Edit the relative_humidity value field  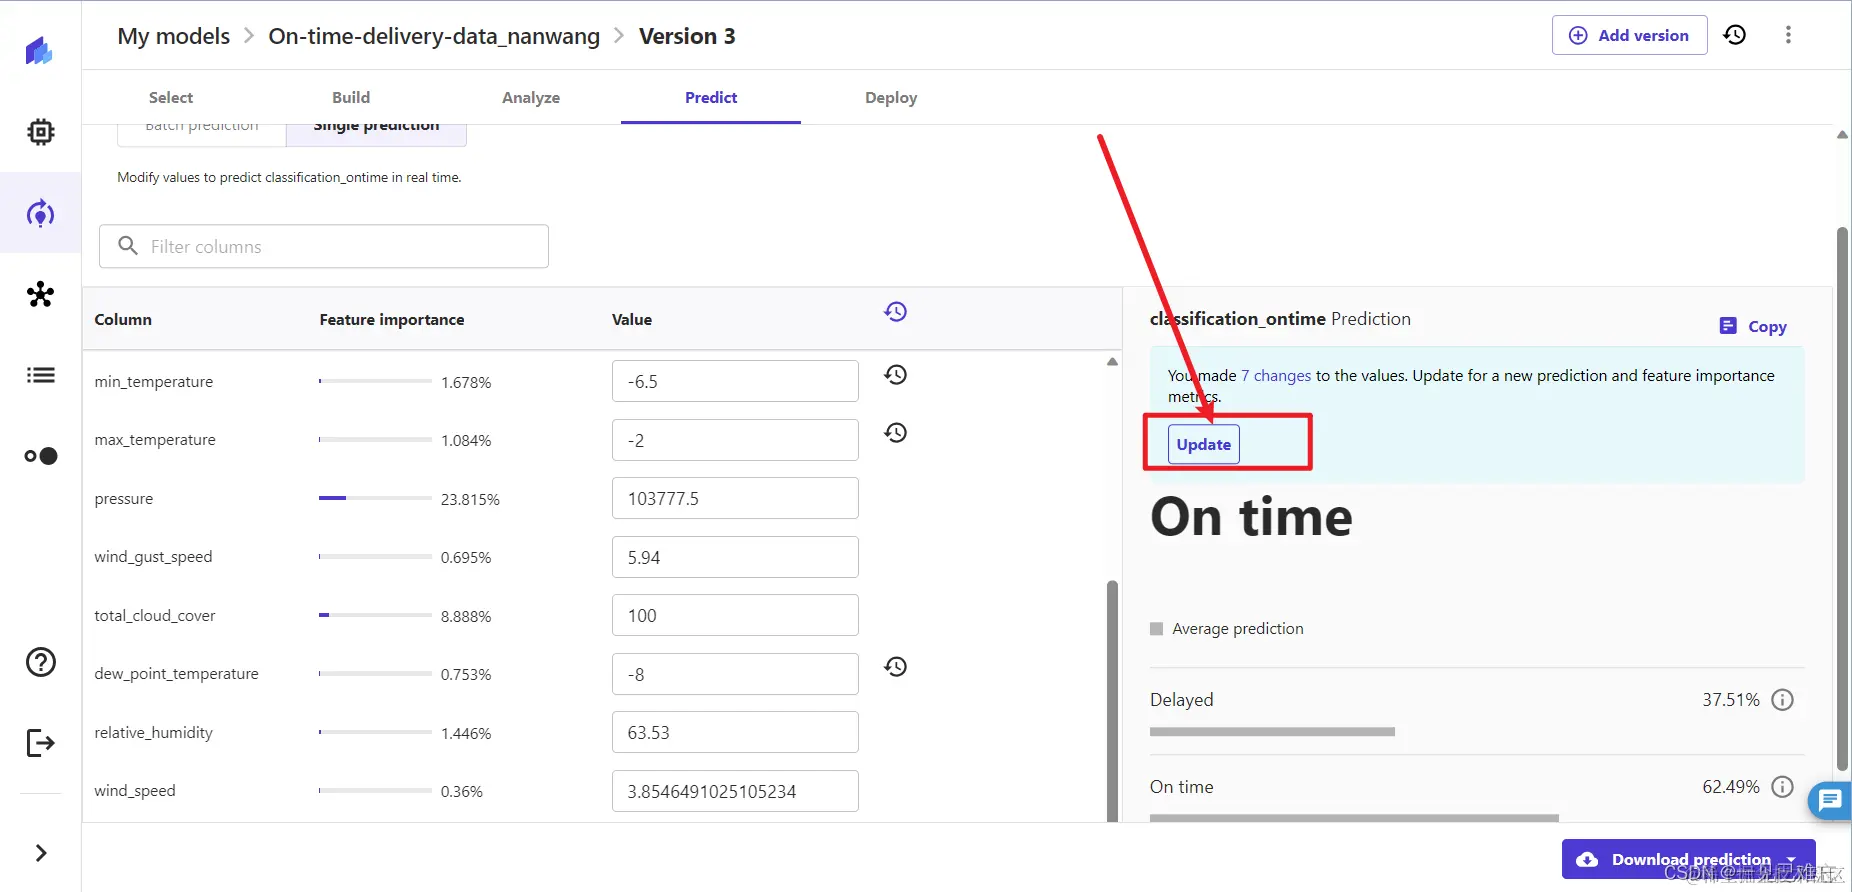735,732
